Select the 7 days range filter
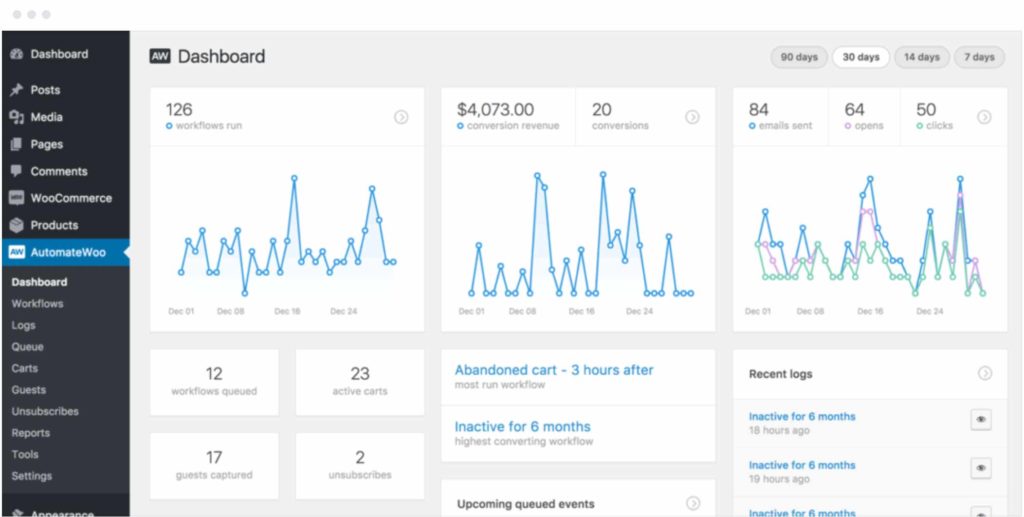This screenshot has width=1024, height=517. (x=979, y=57)
